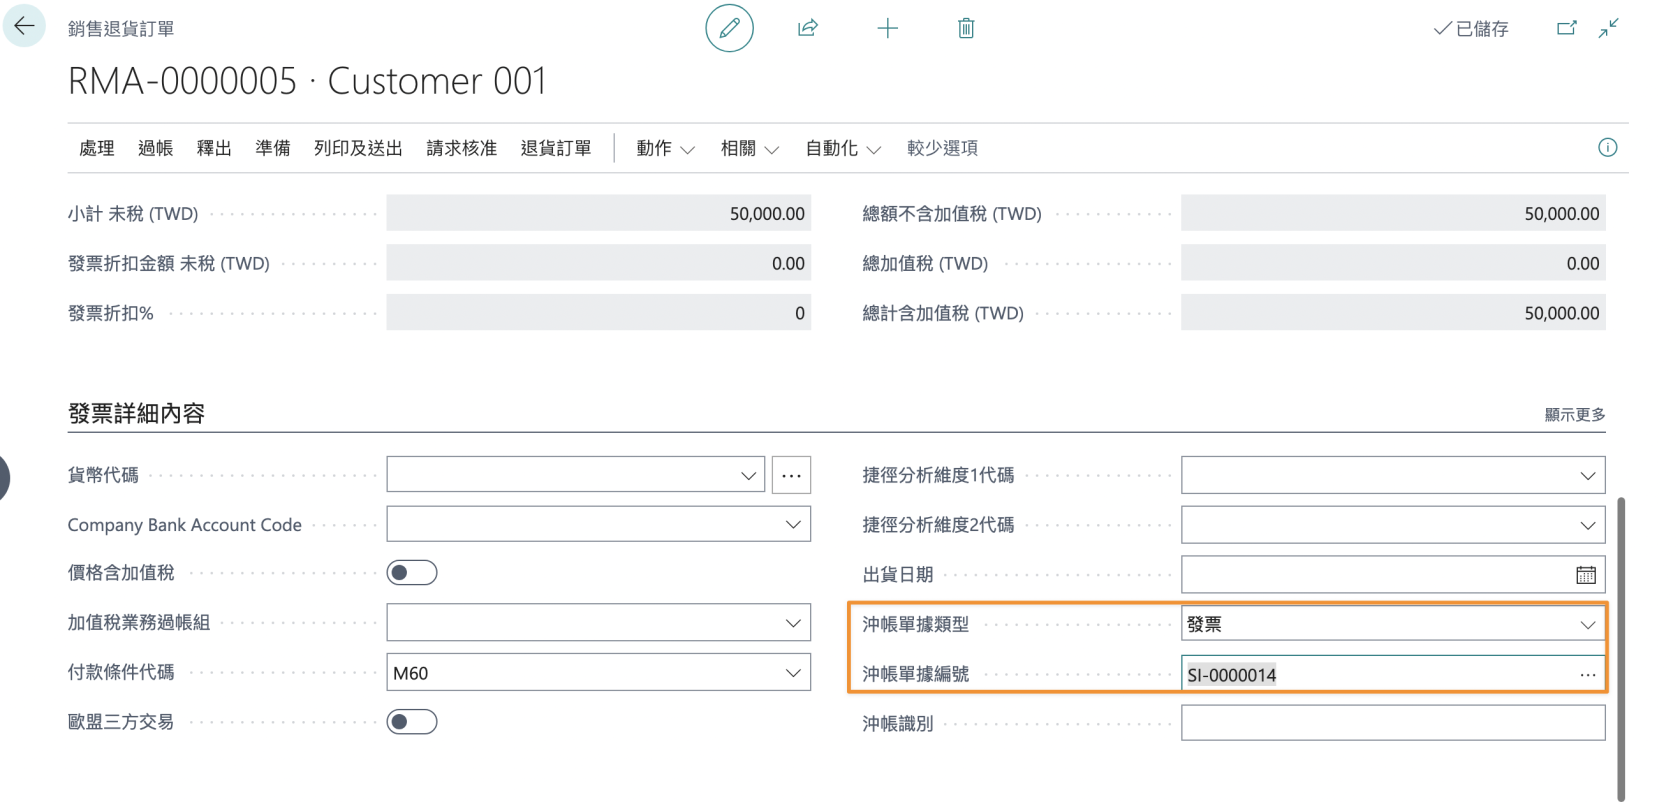Click the 已儲存 status indicator
1680x802 pixels.
point(1471,29)
